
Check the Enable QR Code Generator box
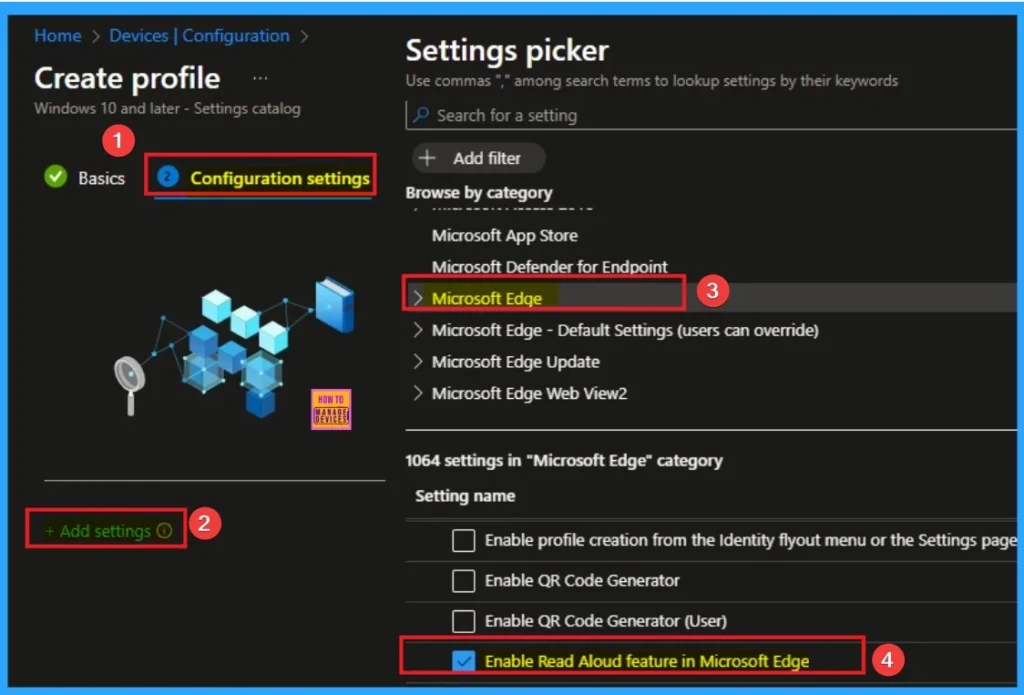(x=464, y=581)
